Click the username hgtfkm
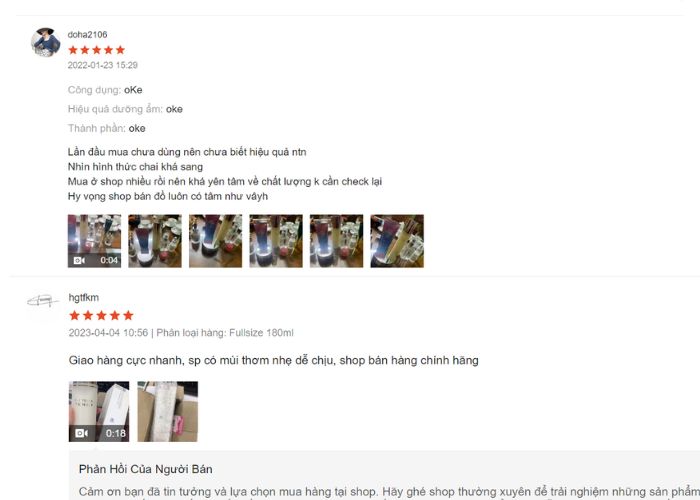Viewport: 700px width, 500px height. 84,297
